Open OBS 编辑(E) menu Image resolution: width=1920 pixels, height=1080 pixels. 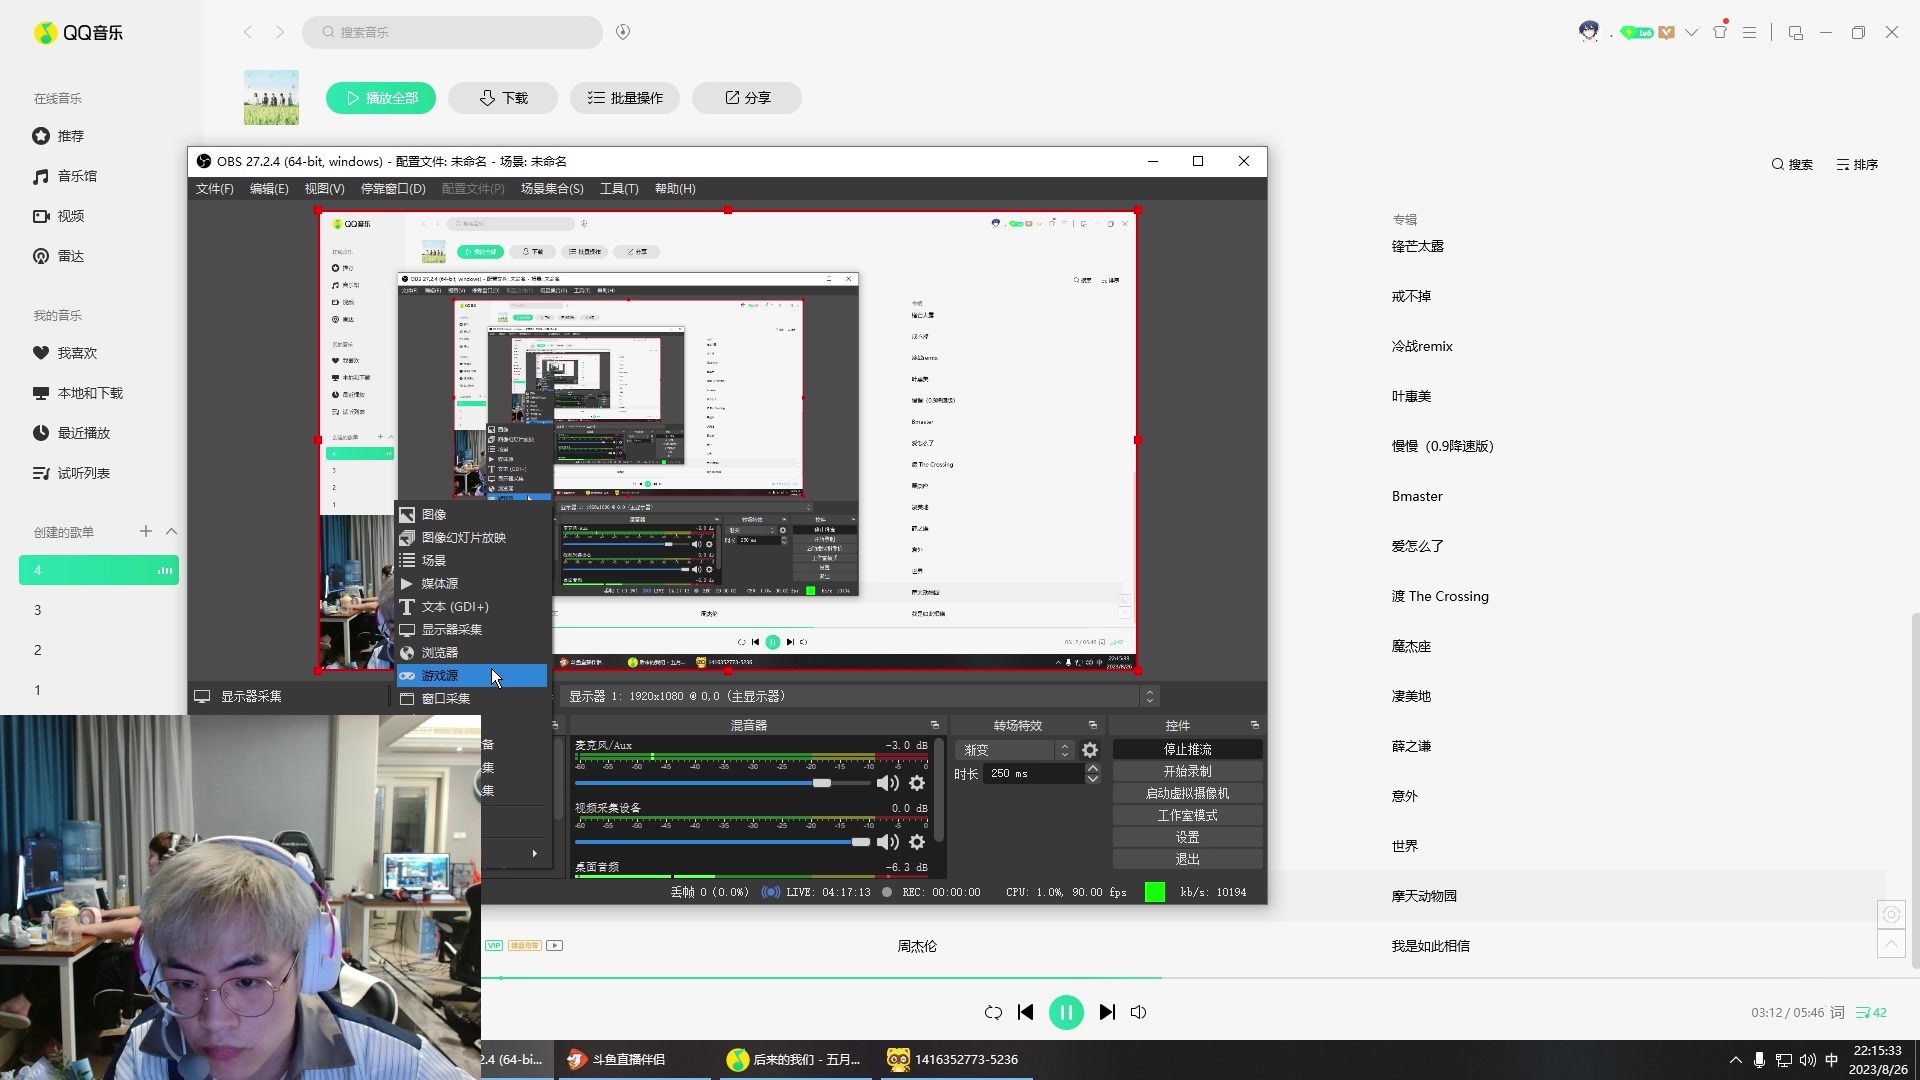(x=269, y=188)
